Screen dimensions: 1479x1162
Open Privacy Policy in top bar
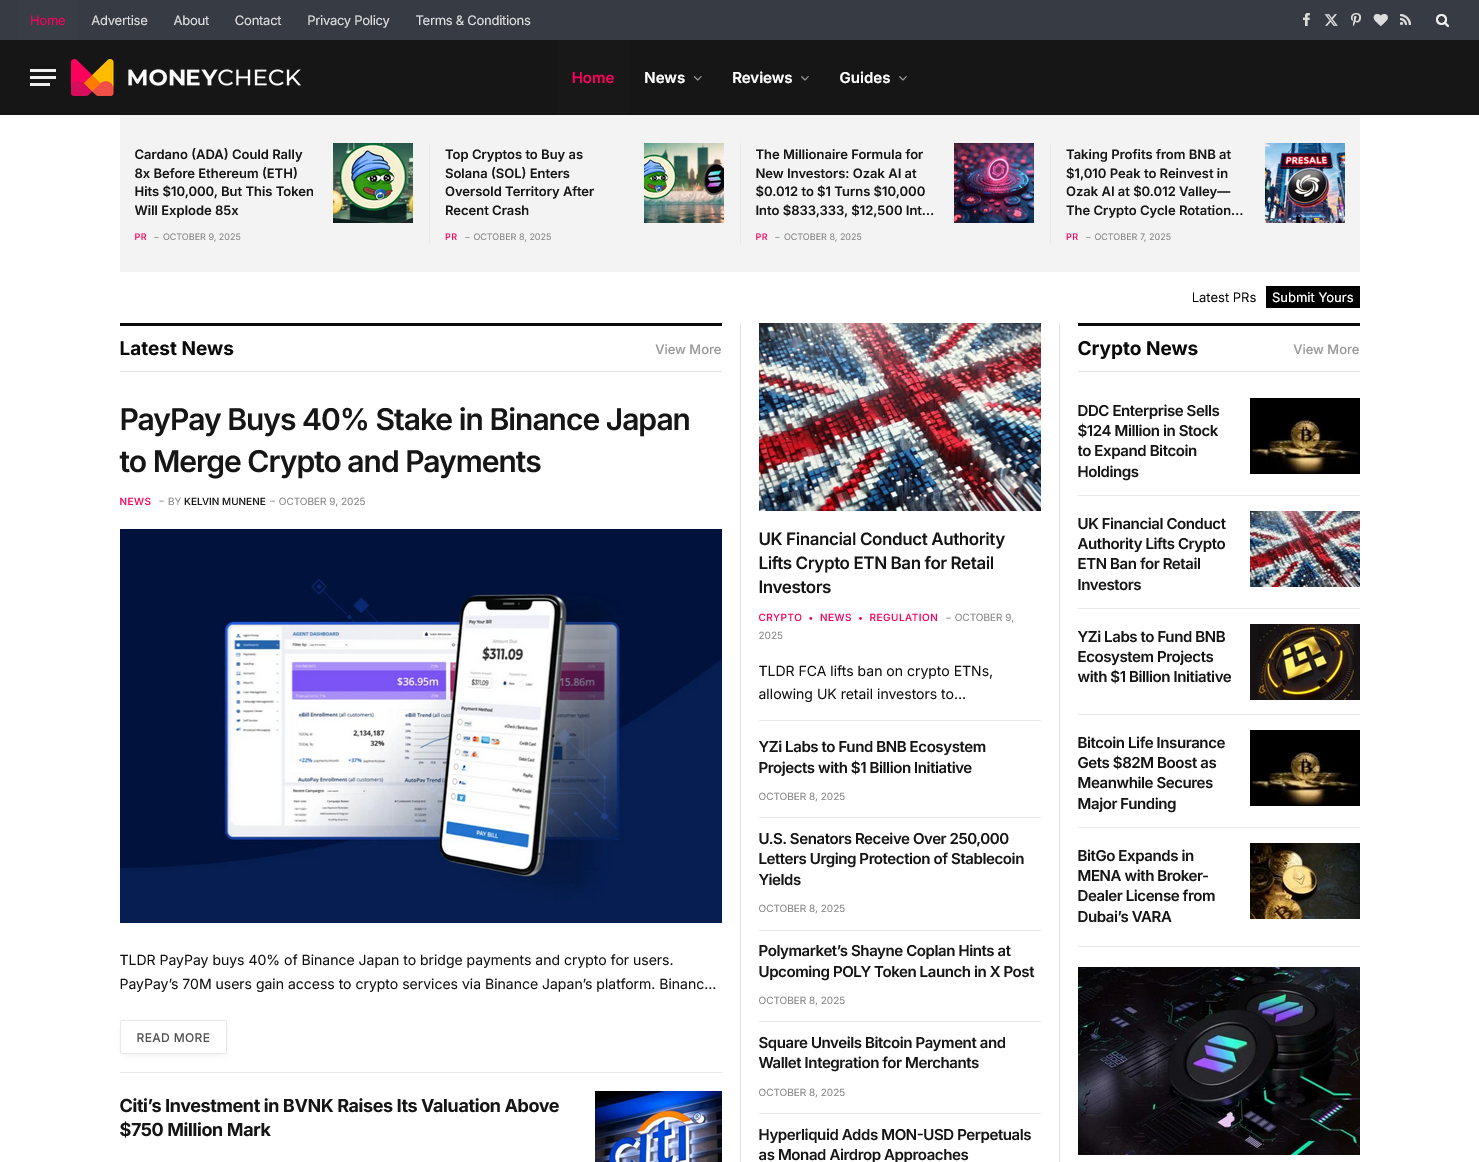348,20
